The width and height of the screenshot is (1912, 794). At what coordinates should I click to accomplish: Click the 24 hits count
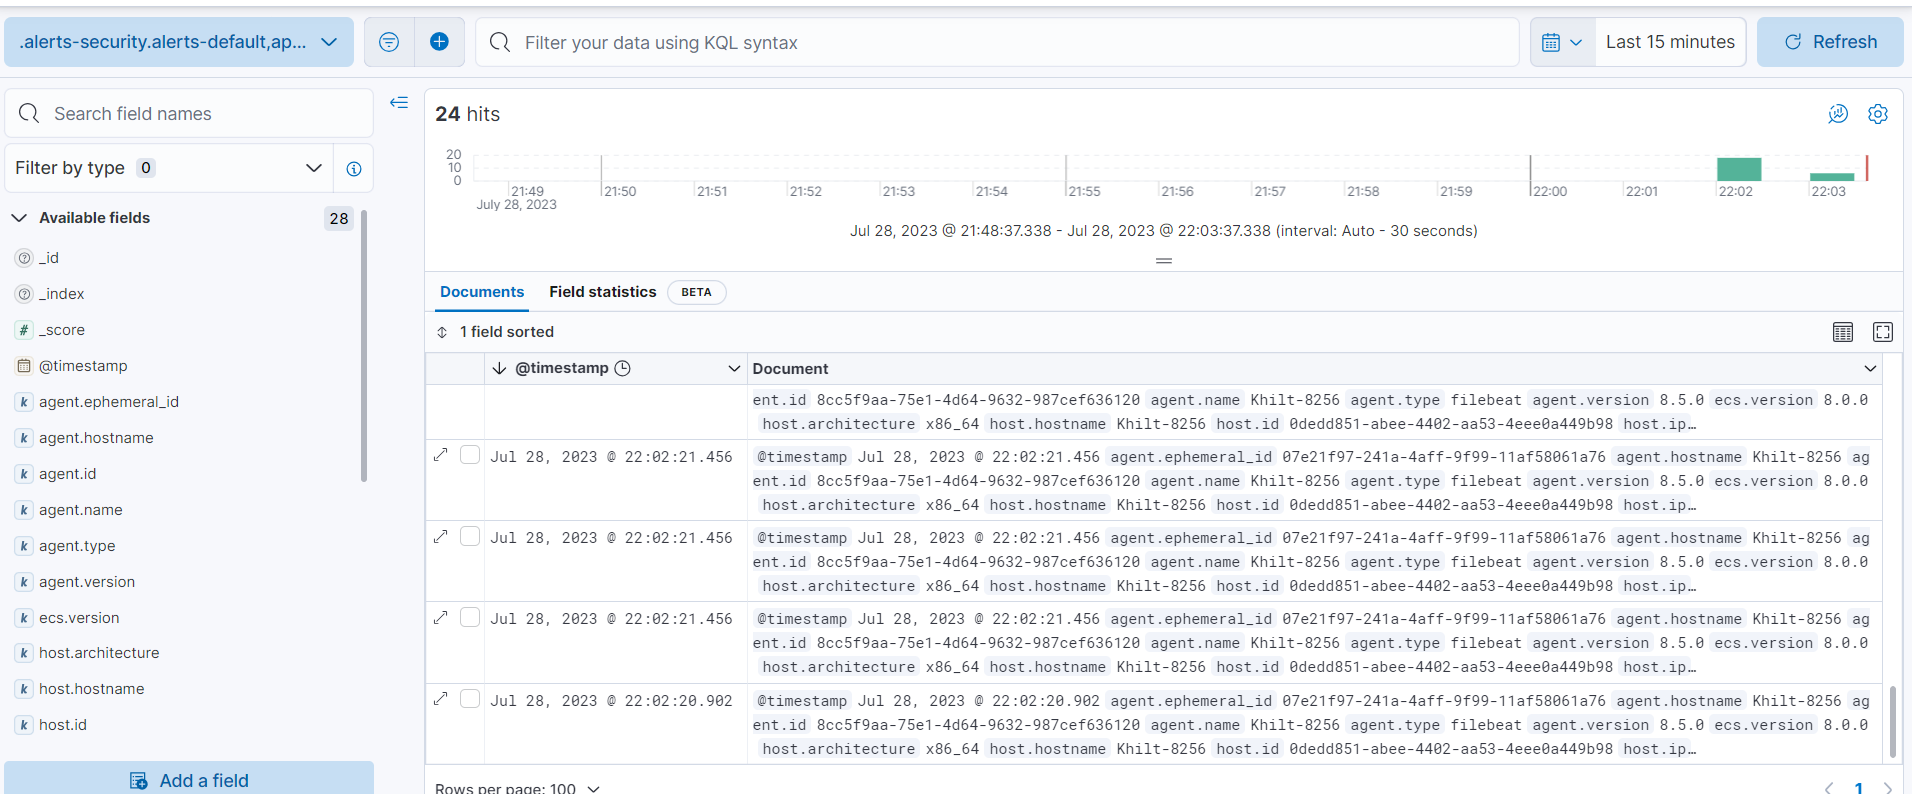pyautogui.click(x=467, y=114)
